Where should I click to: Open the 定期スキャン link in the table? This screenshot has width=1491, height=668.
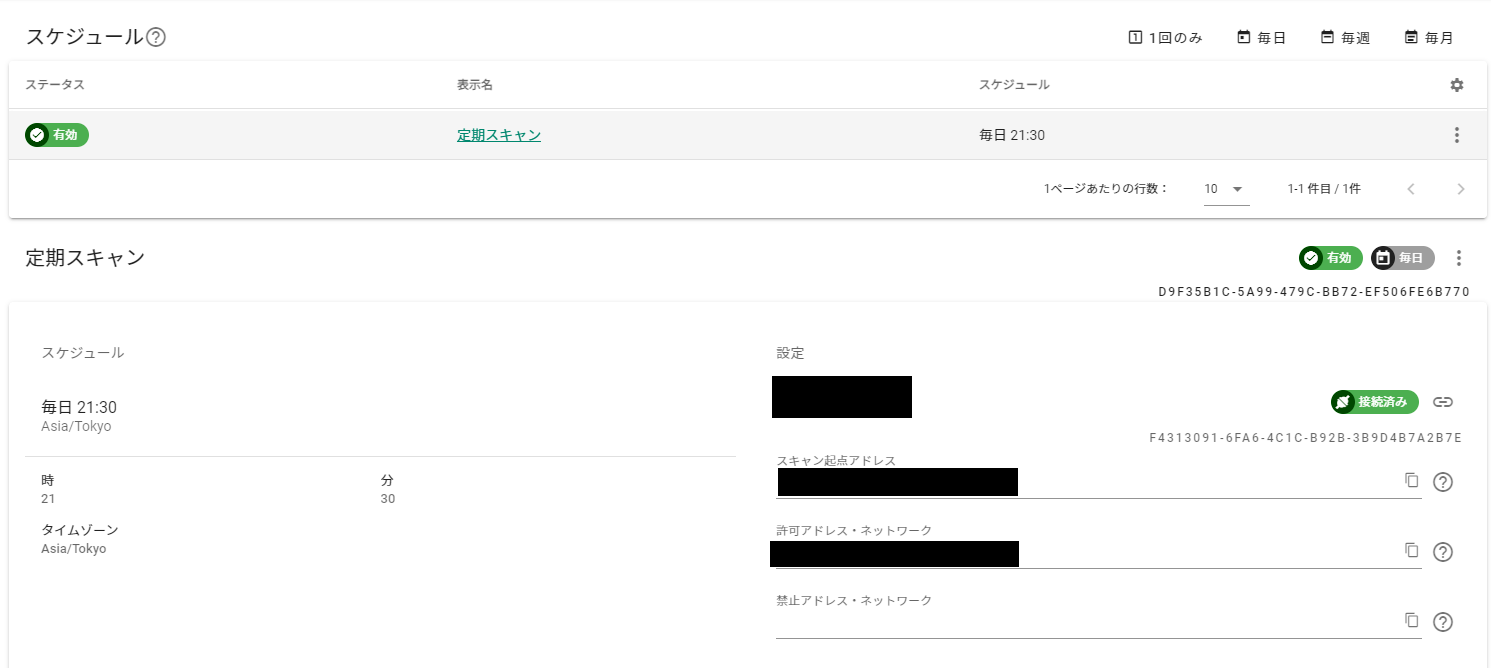tap(499, 135)
